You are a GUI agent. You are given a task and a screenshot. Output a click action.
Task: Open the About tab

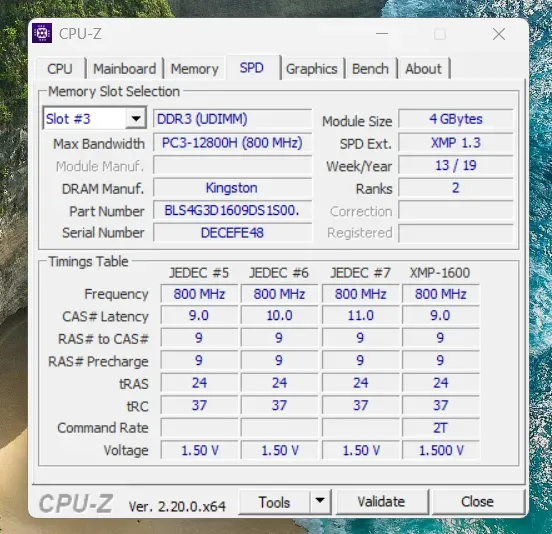click(x=423, y=69)
